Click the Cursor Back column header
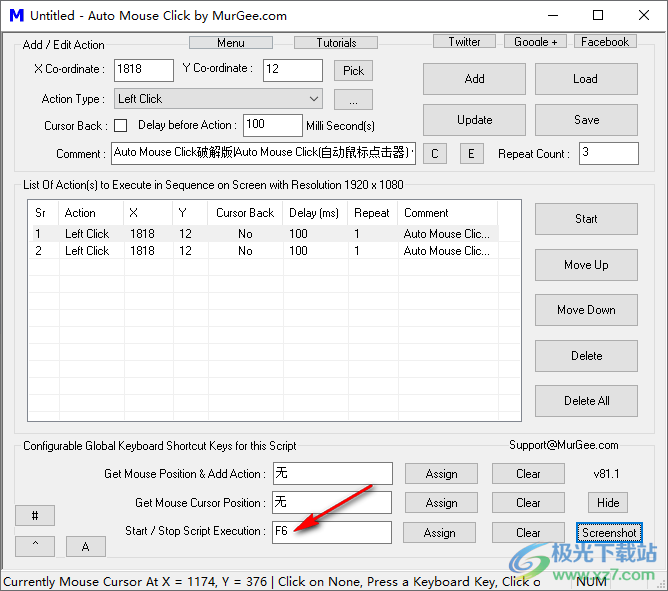The width and height of the screenshot is (668, 591). tap(245, 213)
